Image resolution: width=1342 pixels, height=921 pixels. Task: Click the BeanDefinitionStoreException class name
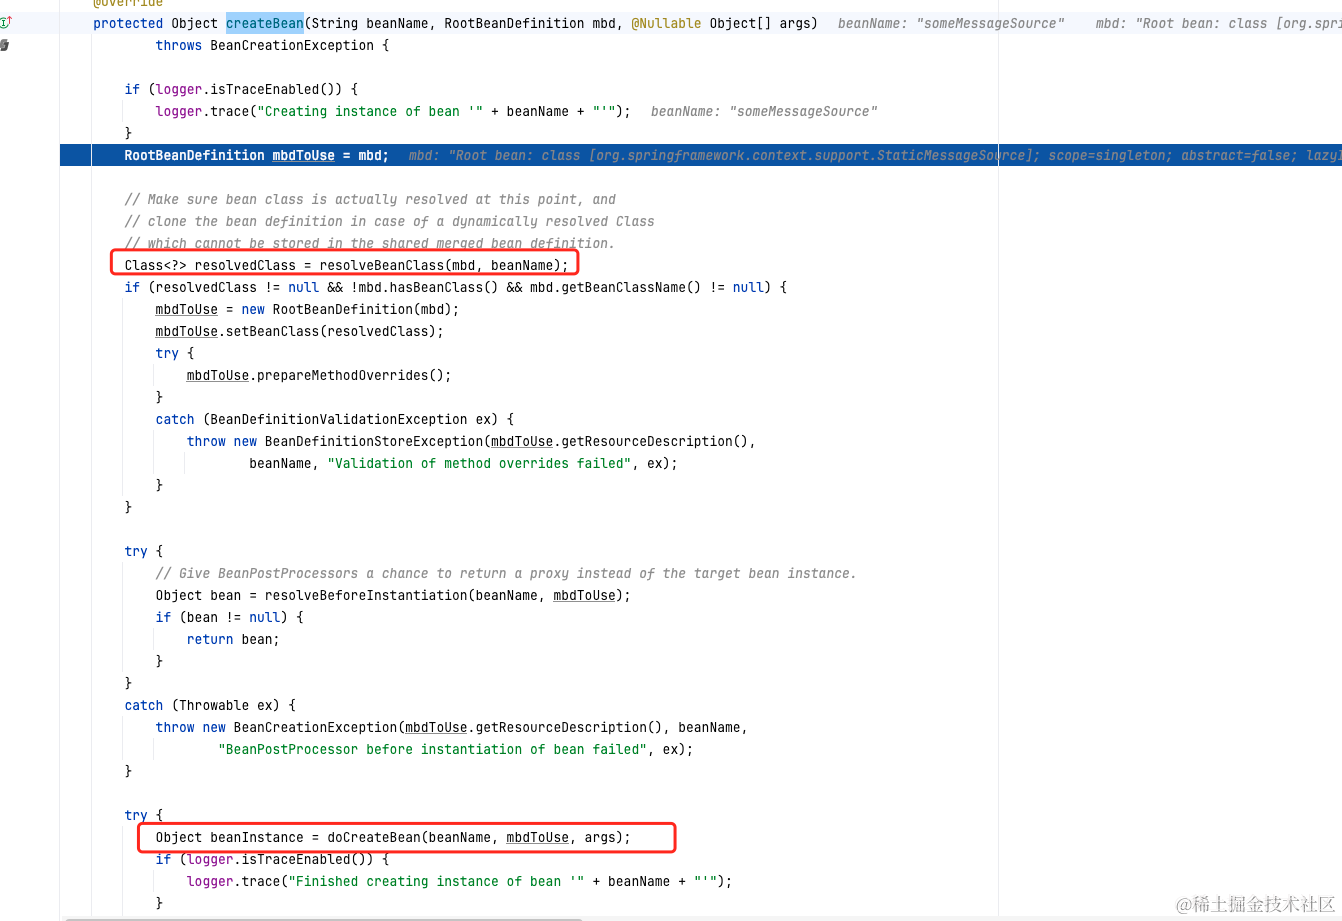[375, 441]
